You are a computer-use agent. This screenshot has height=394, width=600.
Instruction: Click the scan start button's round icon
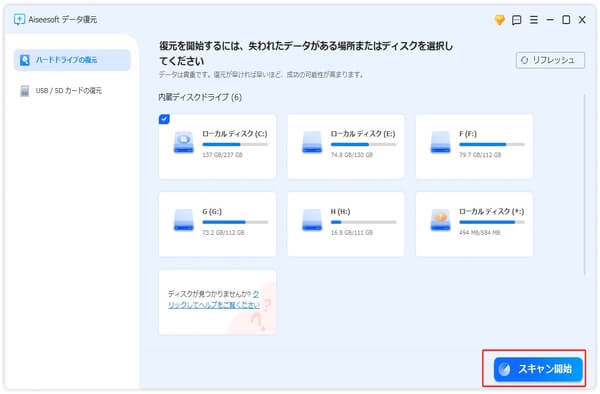tap(505, 370)
